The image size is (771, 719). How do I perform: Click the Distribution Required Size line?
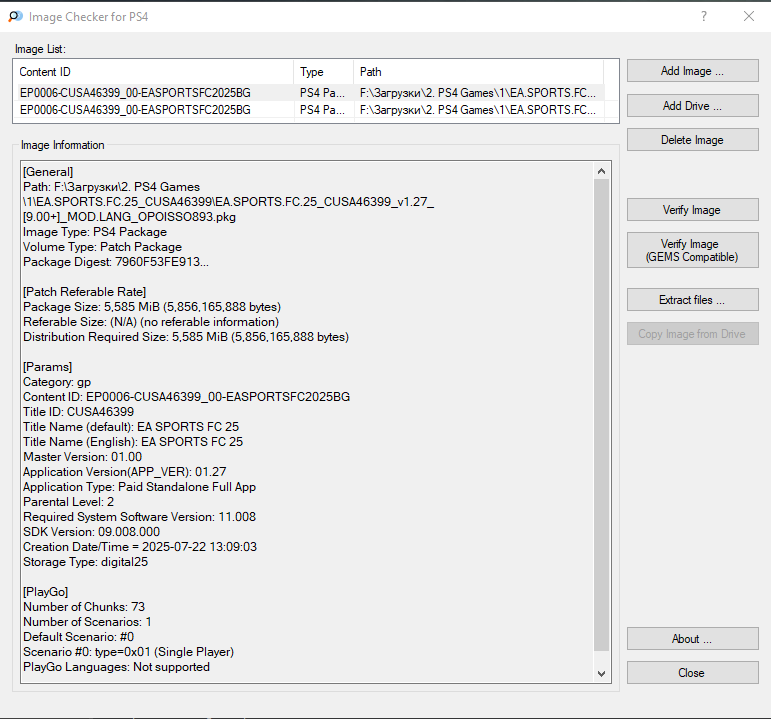(x=186, y=337)
